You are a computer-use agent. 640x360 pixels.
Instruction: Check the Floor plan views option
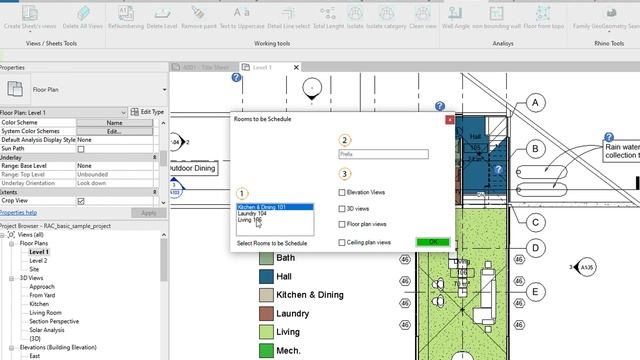[x=342, y=224]
